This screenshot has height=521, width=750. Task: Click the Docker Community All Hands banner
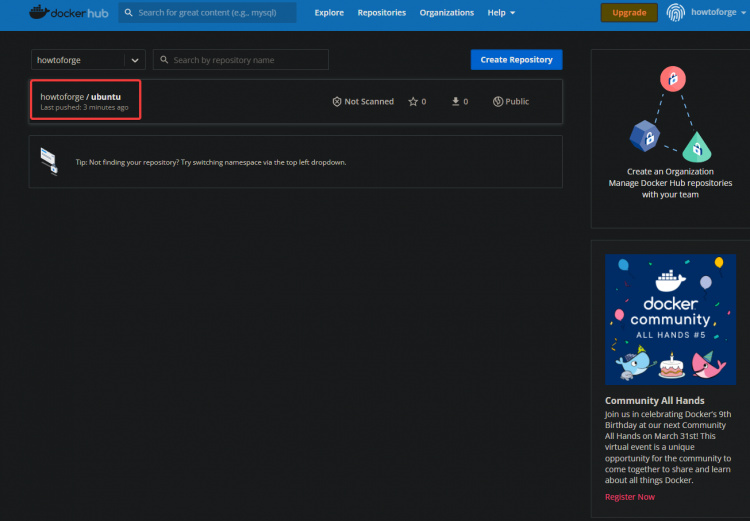pos(670,319)
